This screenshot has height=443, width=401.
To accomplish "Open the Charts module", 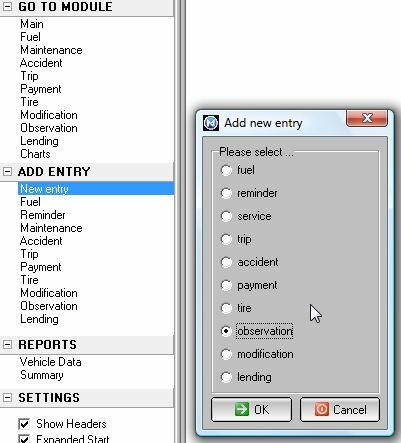I will [x=35, y=154].
